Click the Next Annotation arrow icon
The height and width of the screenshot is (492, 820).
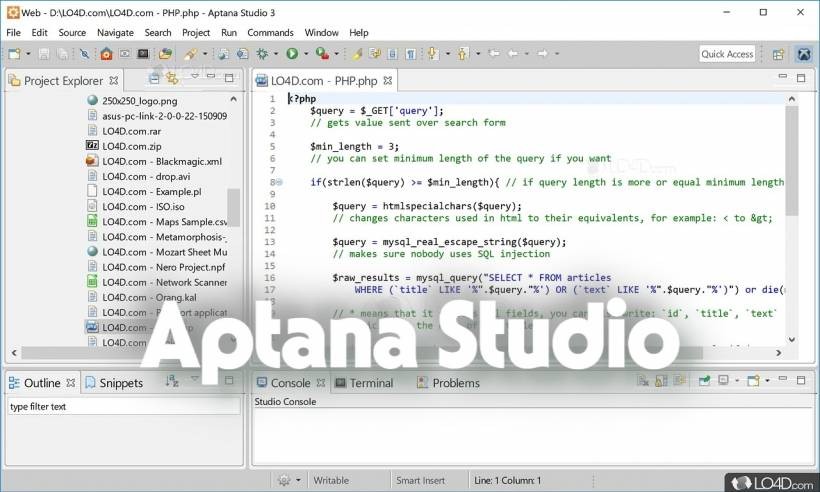tap(433, 53)
